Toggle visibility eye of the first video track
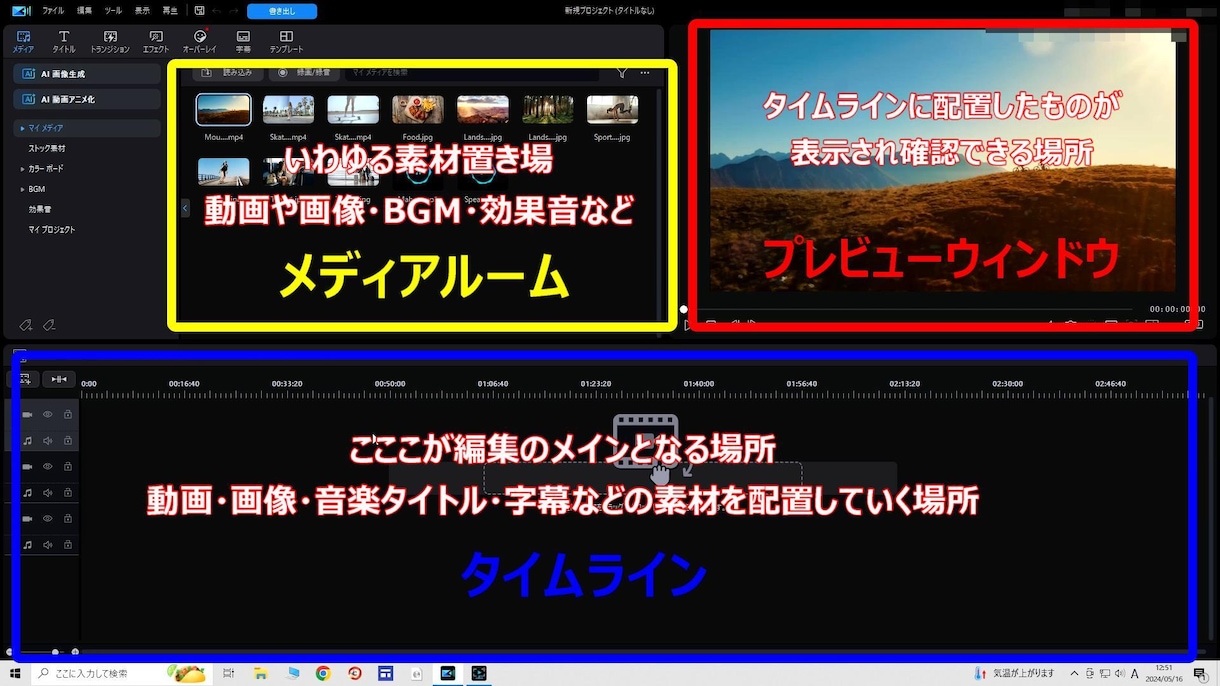 coord(47,414)
